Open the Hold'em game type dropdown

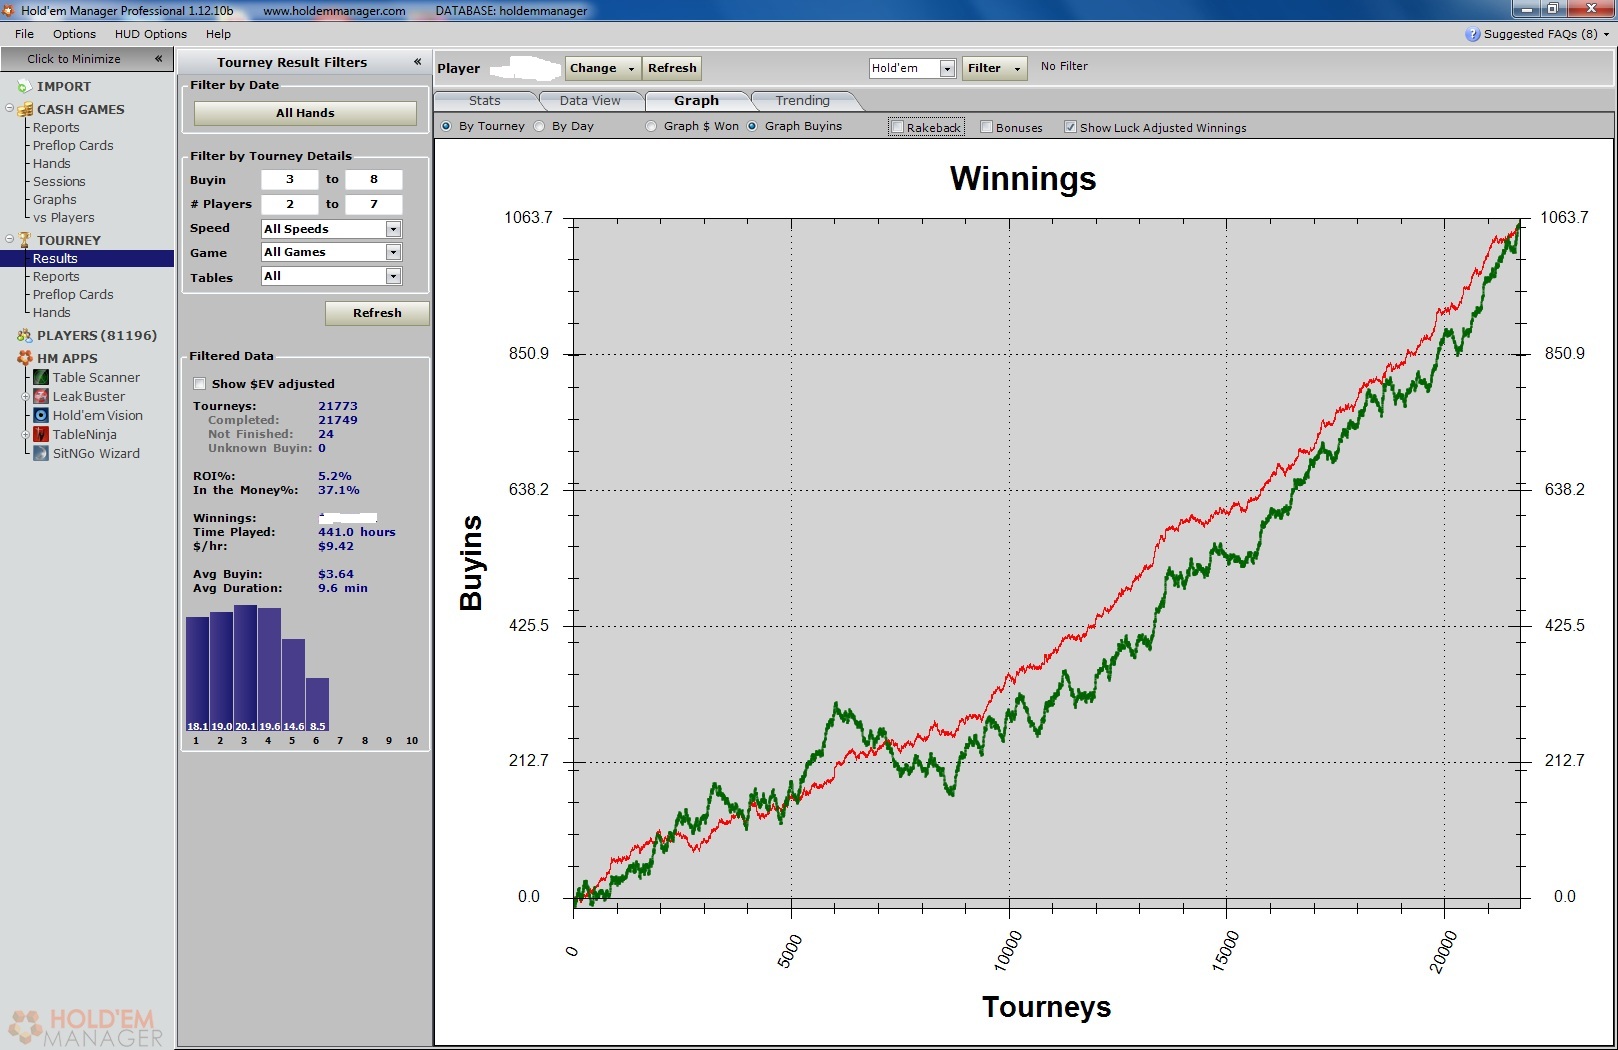click(x=947, y=68)
